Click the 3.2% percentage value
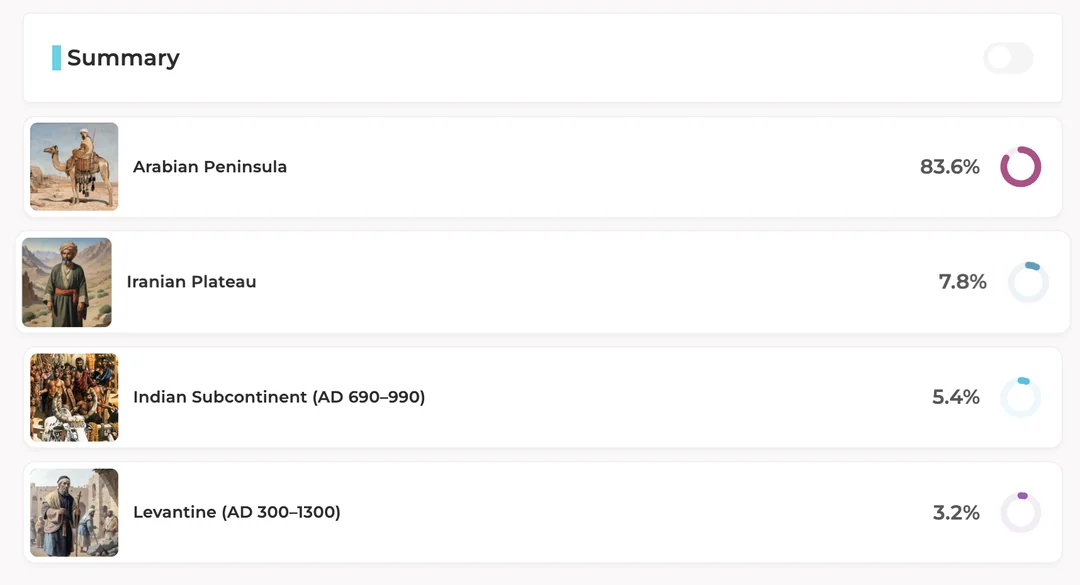Screen dimensions: 1080x585 click(955, 512)
